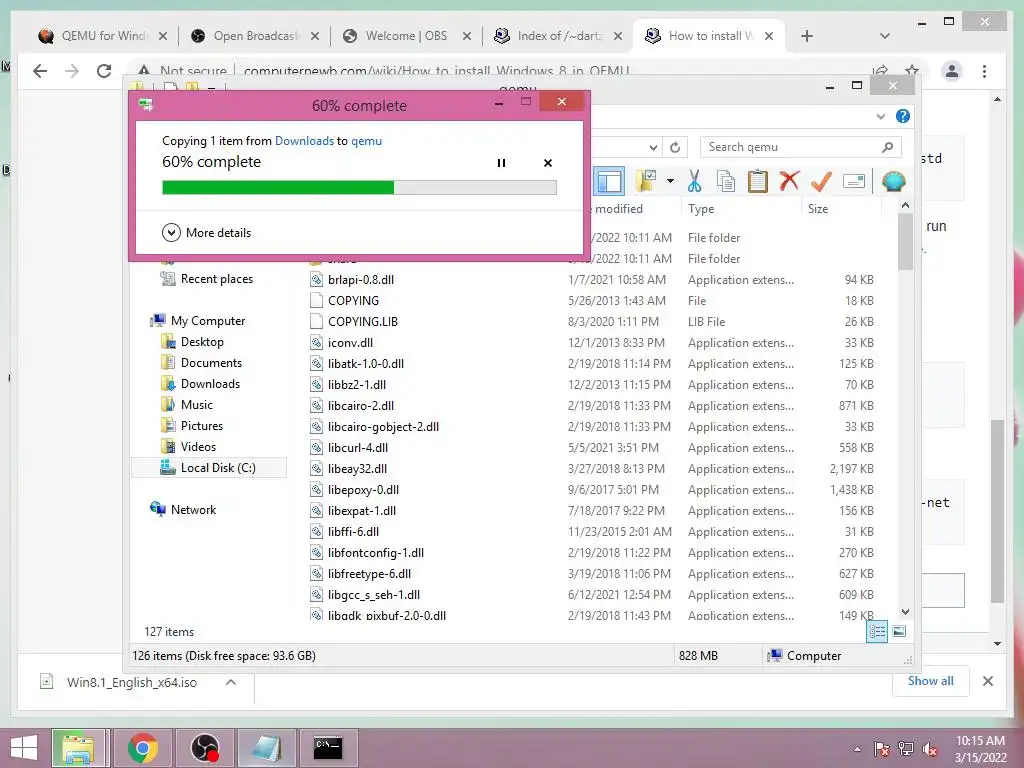1024x768 pixels.
Task: Bookmark page with the star icon
Action: pos(912,70)
